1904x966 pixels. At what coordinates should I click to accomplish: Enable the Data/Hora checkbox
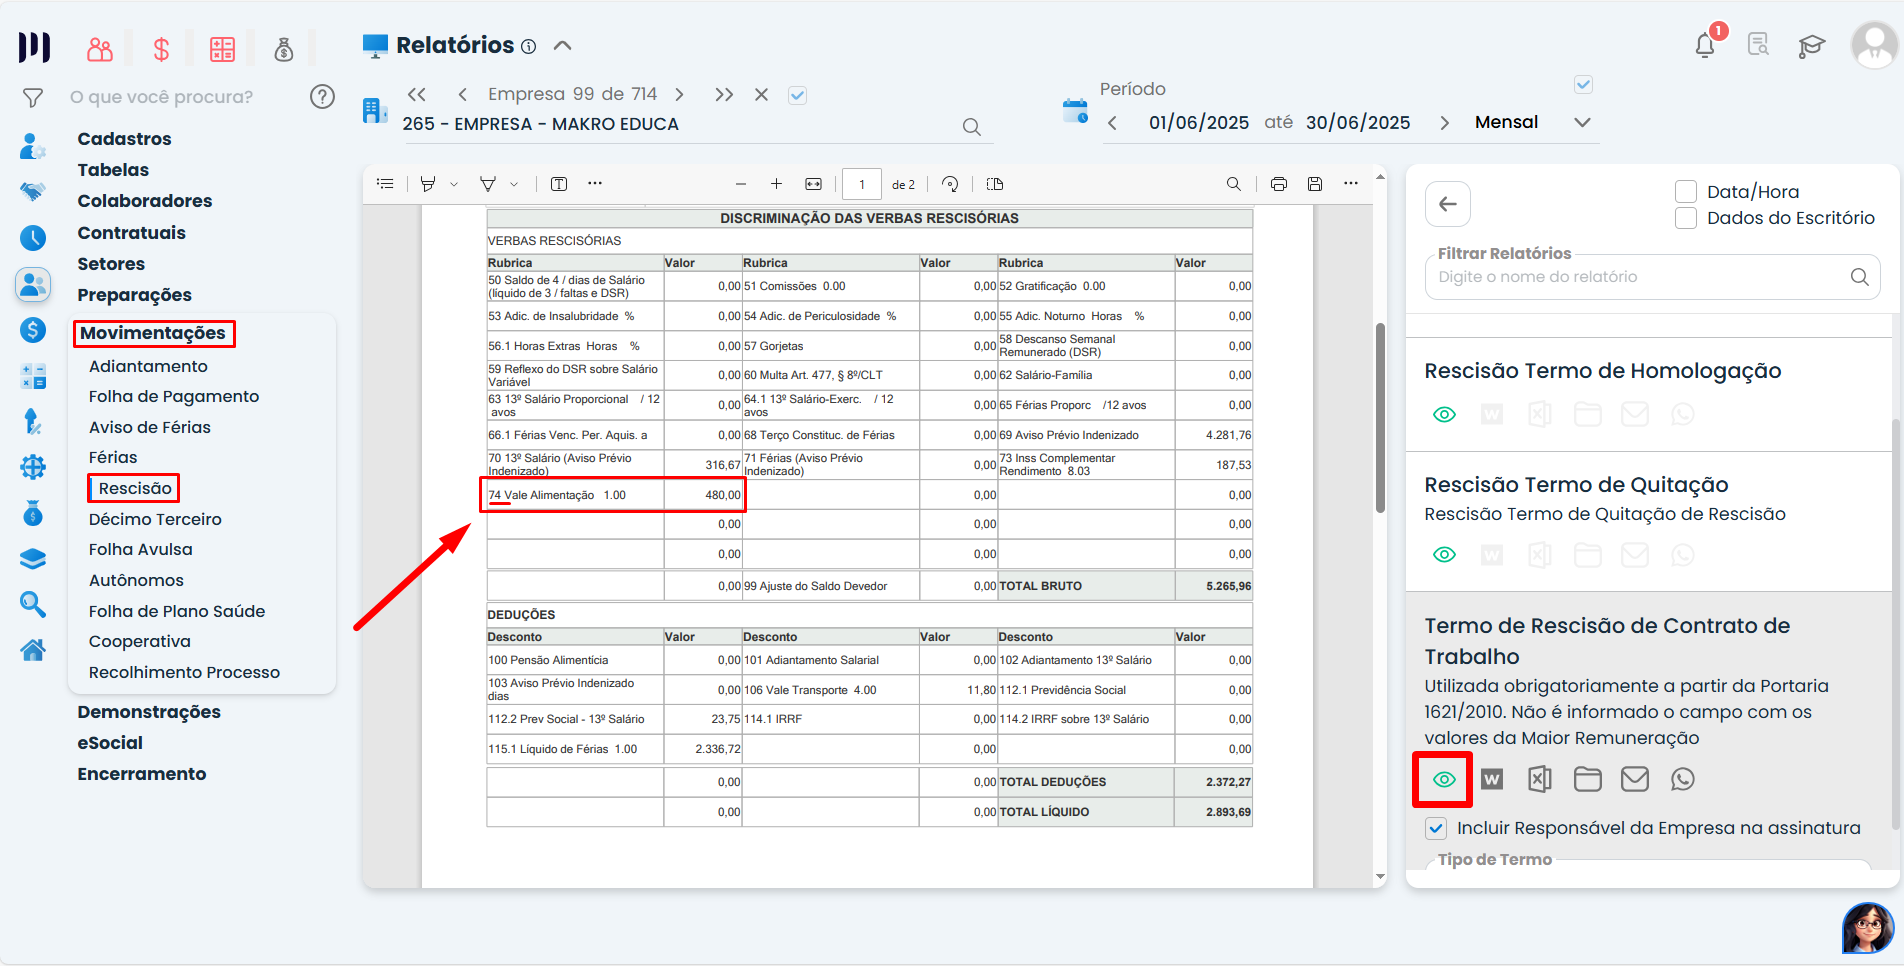1686,192
